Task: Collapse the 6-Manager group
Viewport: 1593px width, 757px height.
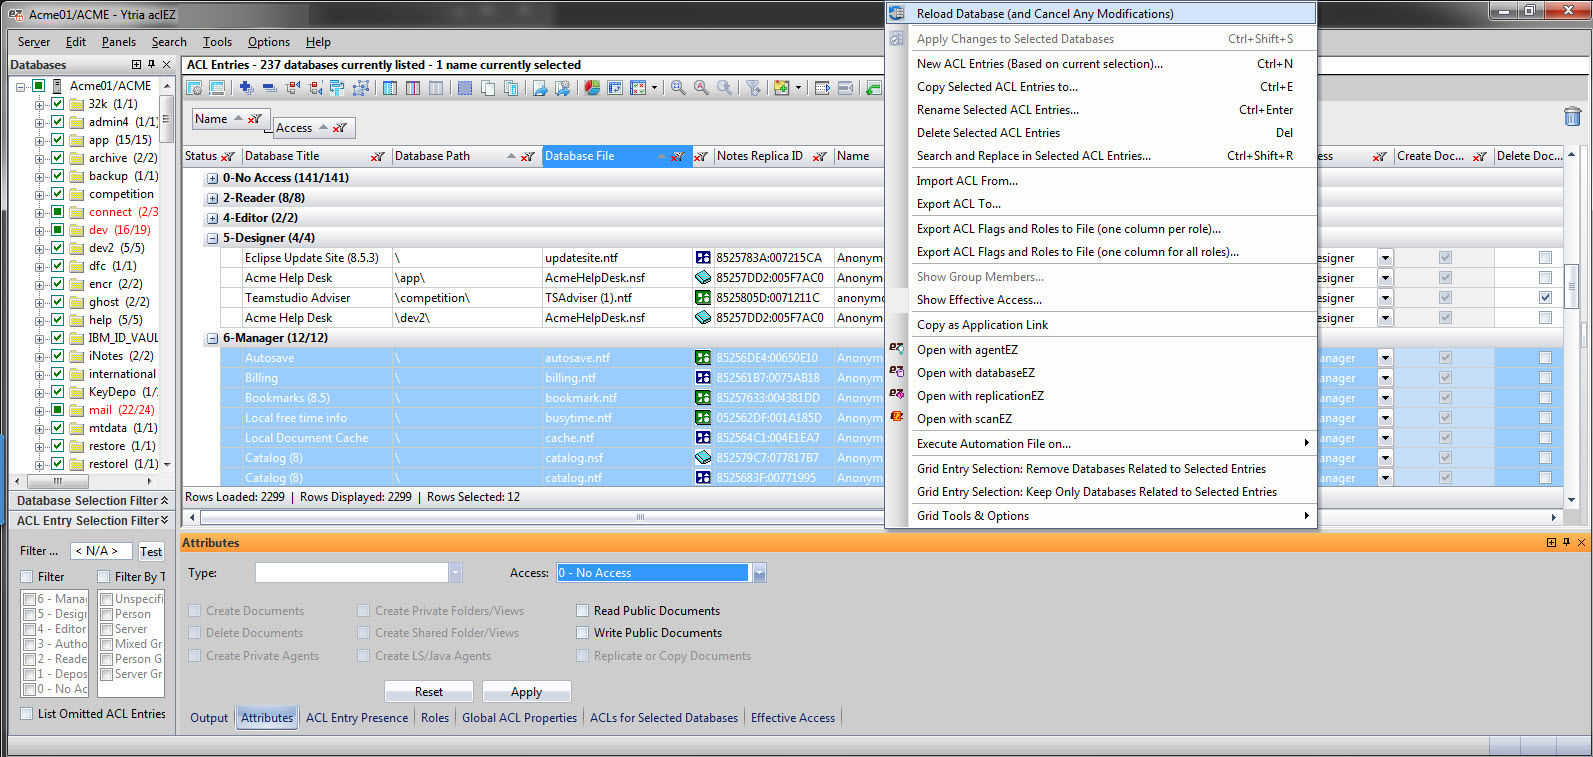Action: click(x=212, y=339)
